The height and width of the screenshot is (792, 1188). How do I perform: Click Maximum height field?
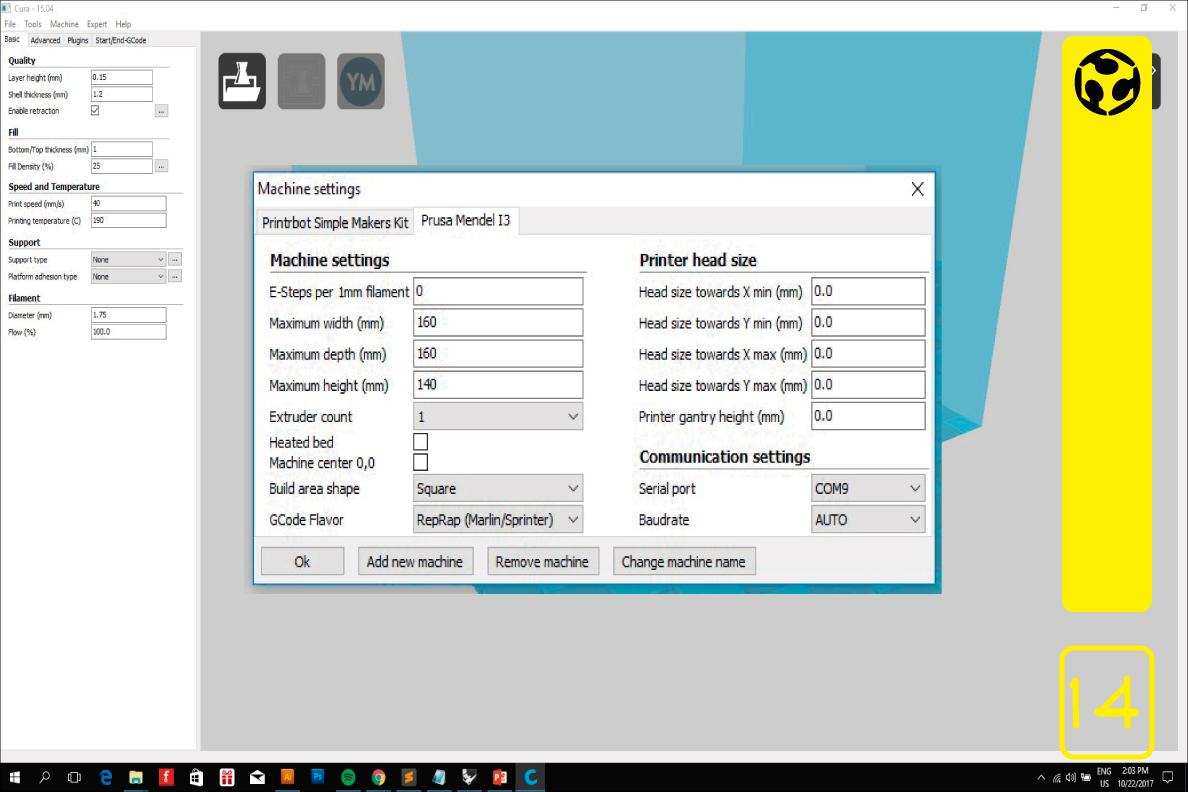click(498, 385)
